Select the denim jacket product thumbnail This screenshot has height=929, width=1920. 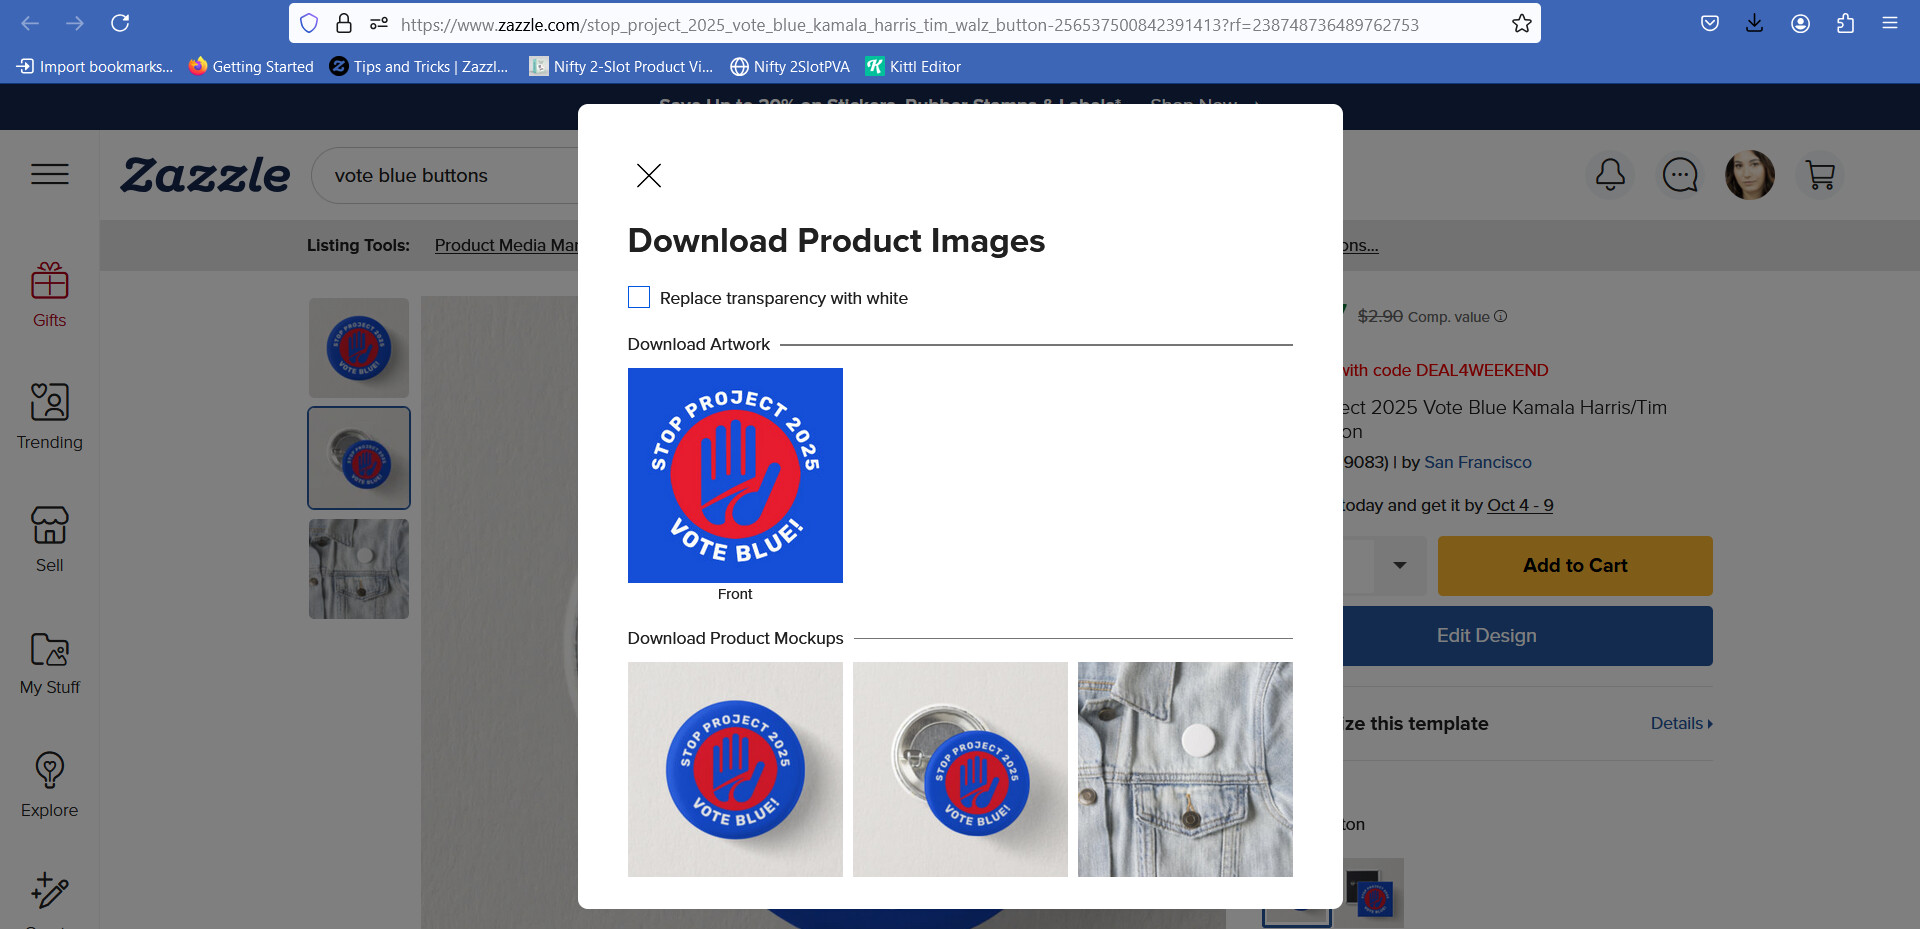[359, 568]
